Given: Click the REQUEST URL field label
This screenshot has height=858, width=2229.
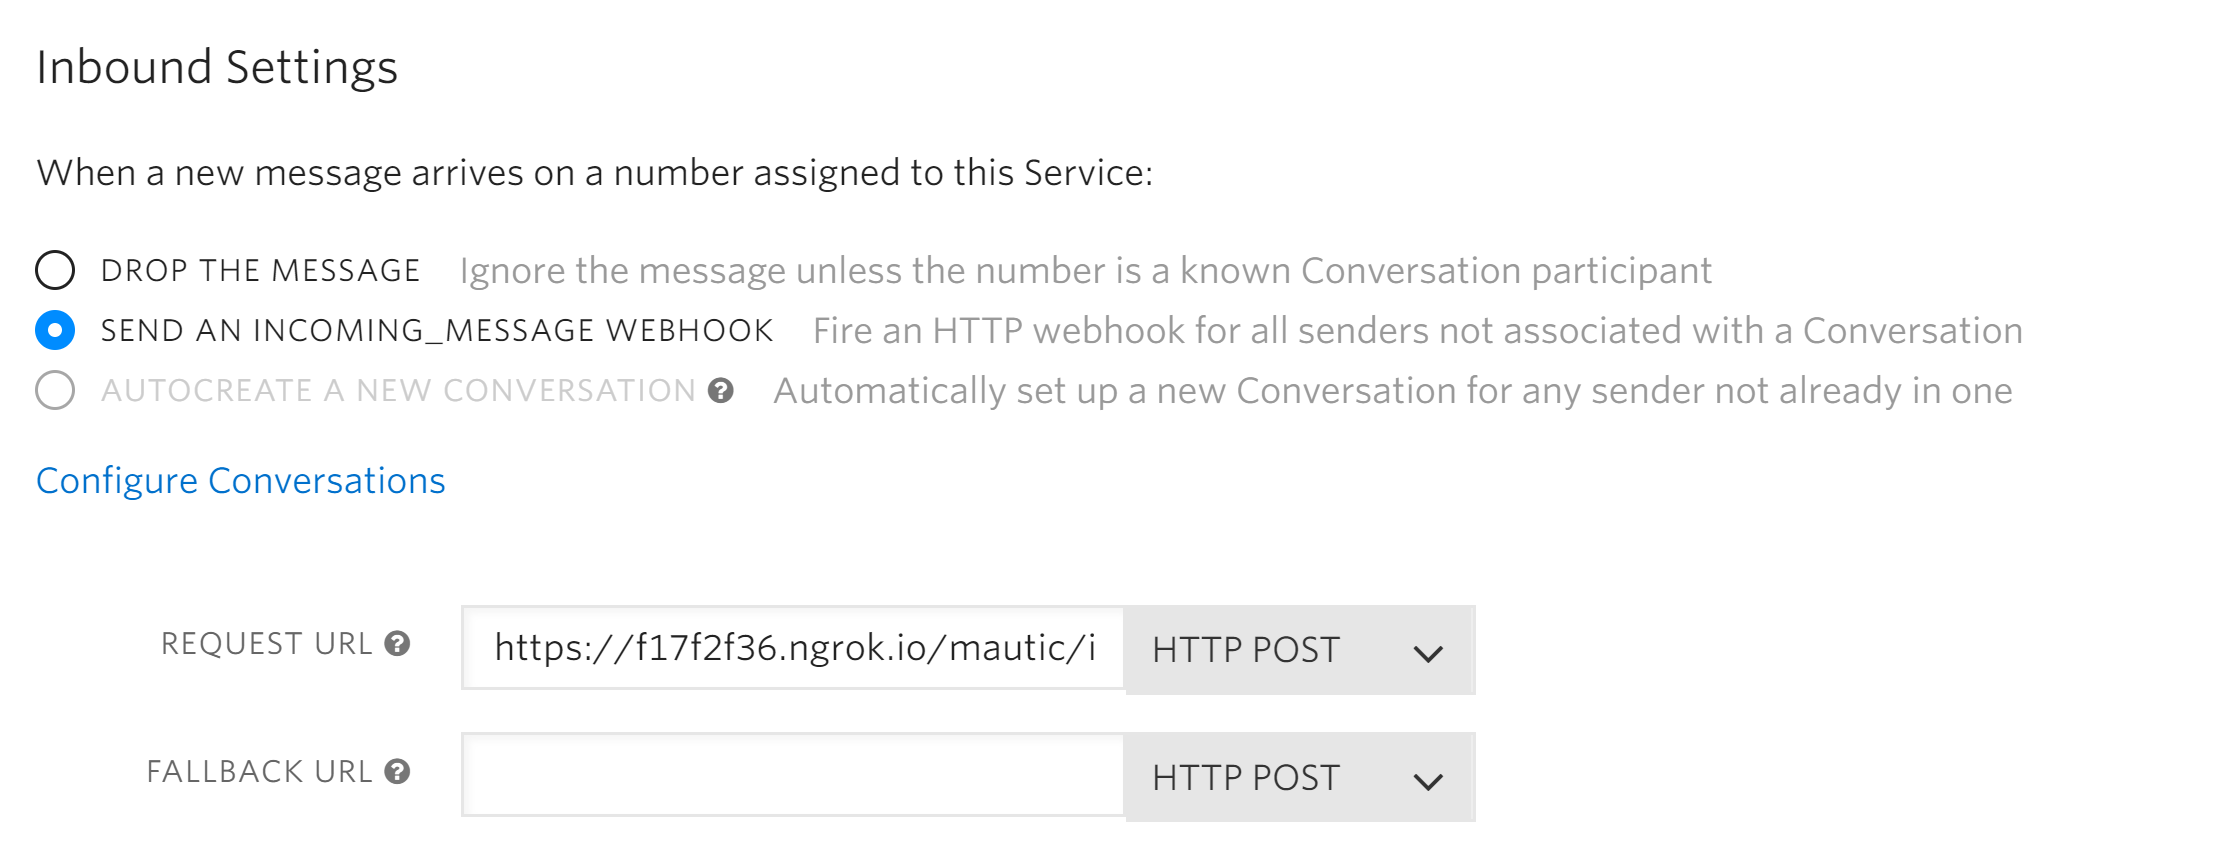Looking at the screenshot, I should 266,645.
